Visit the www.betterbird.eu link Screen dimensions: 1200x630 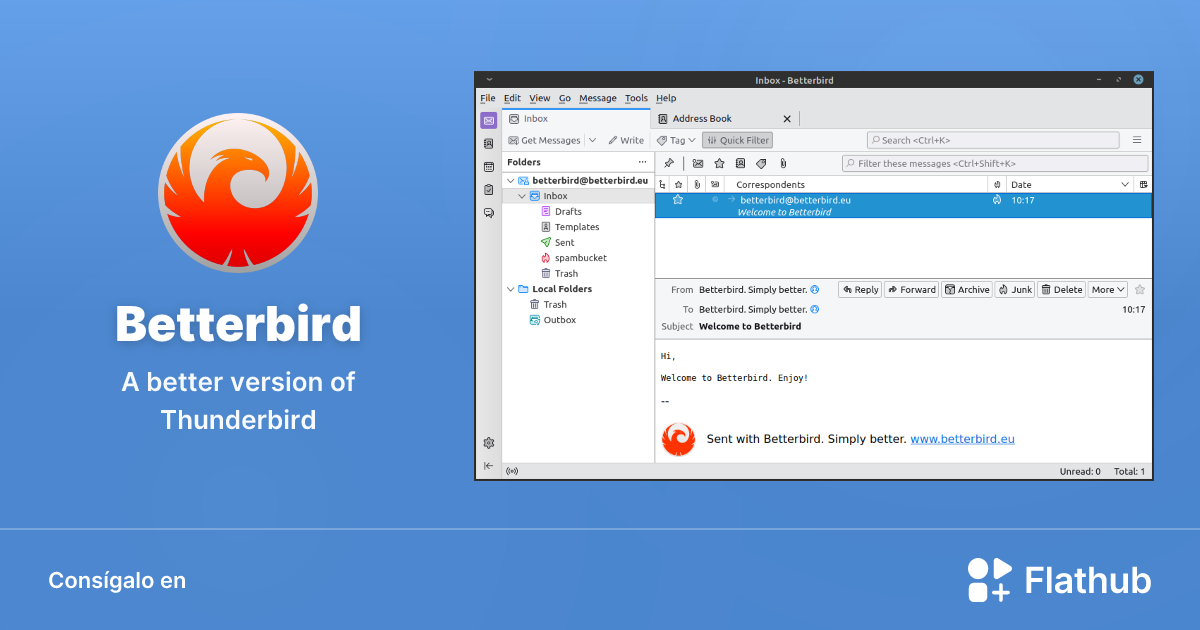tap(962, 439)
